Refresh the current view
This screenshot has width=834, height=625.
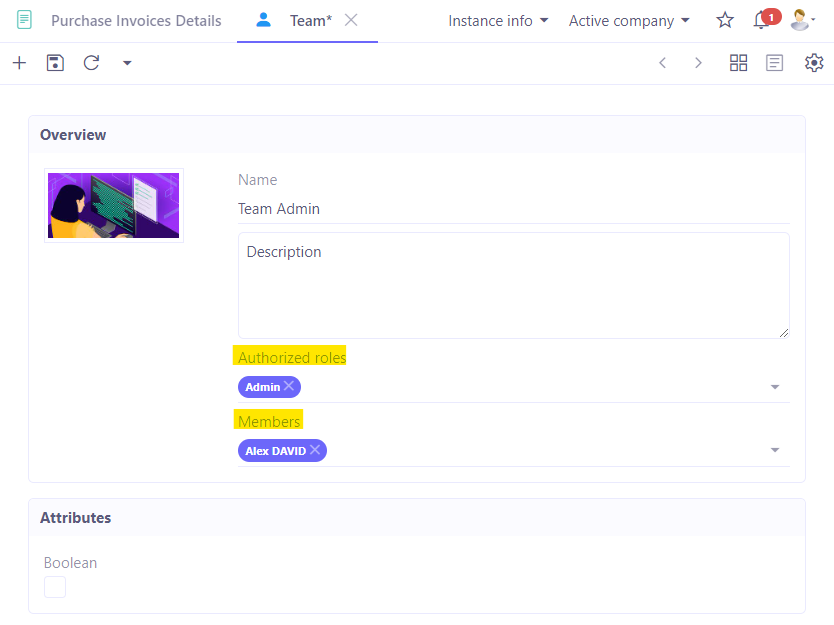pyautogui.click(x=91, y=62)
